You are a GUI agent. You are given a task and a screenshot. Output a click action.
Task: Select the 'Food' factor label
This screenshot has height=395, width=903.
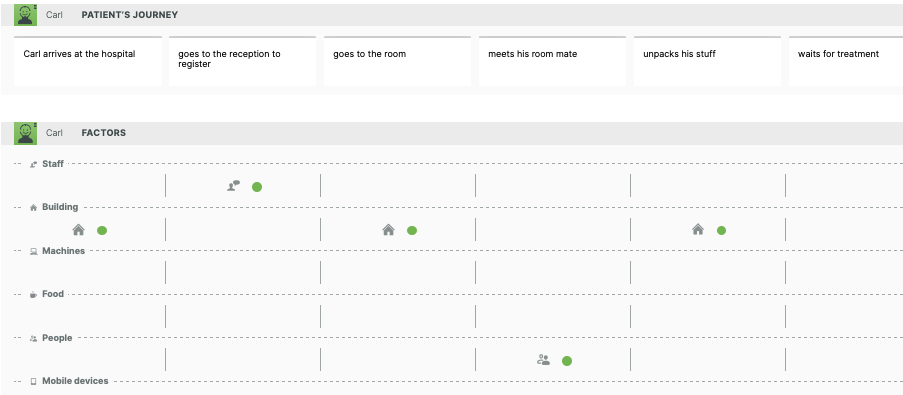pyautogui.click(x=53, y=294)
